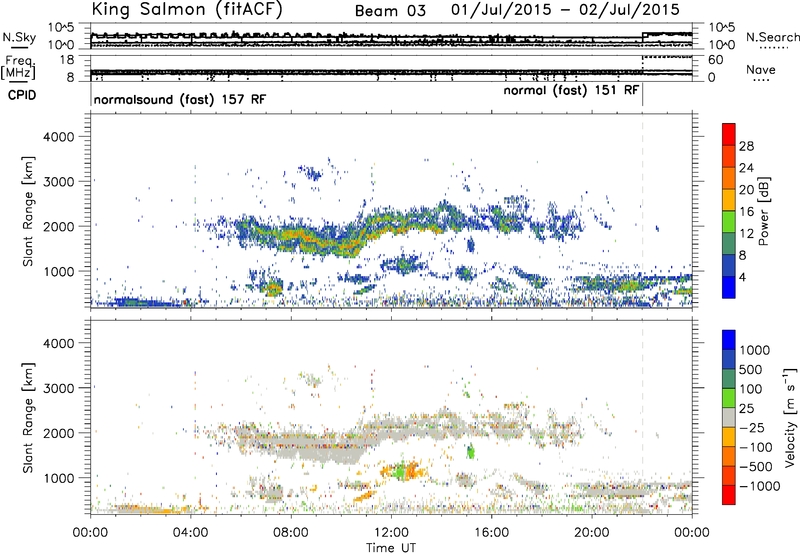Click the green velocity patch near 15:00
This screenshot has width=800, height=554.
click(470, 451)
